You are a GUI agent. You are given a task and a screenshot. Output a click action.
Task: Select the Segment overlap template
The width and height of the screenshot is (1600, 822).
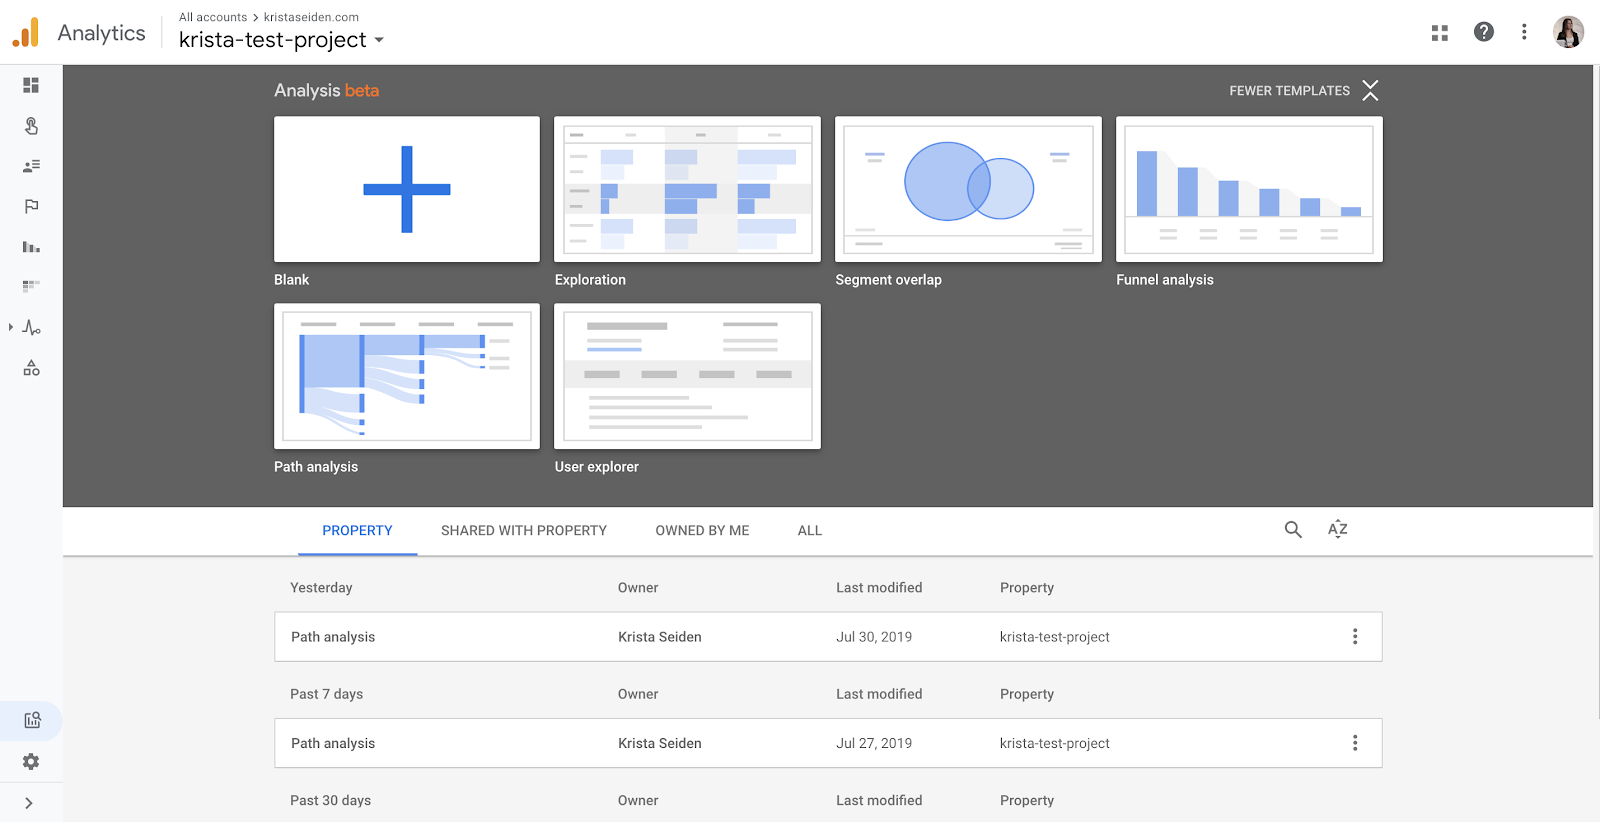pyautogui.click(x=968, y=189)
